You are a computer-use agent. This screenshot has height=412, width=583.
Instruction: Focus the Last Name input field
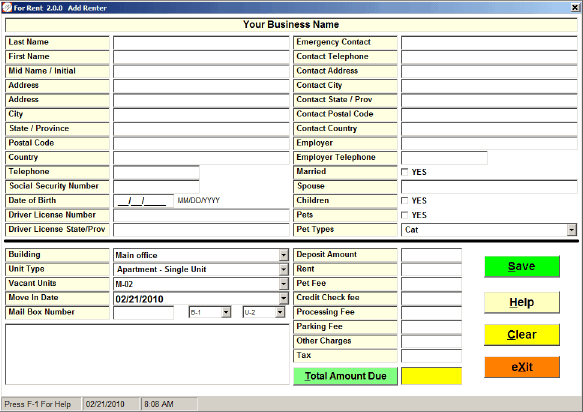click(x=201, y=43)
